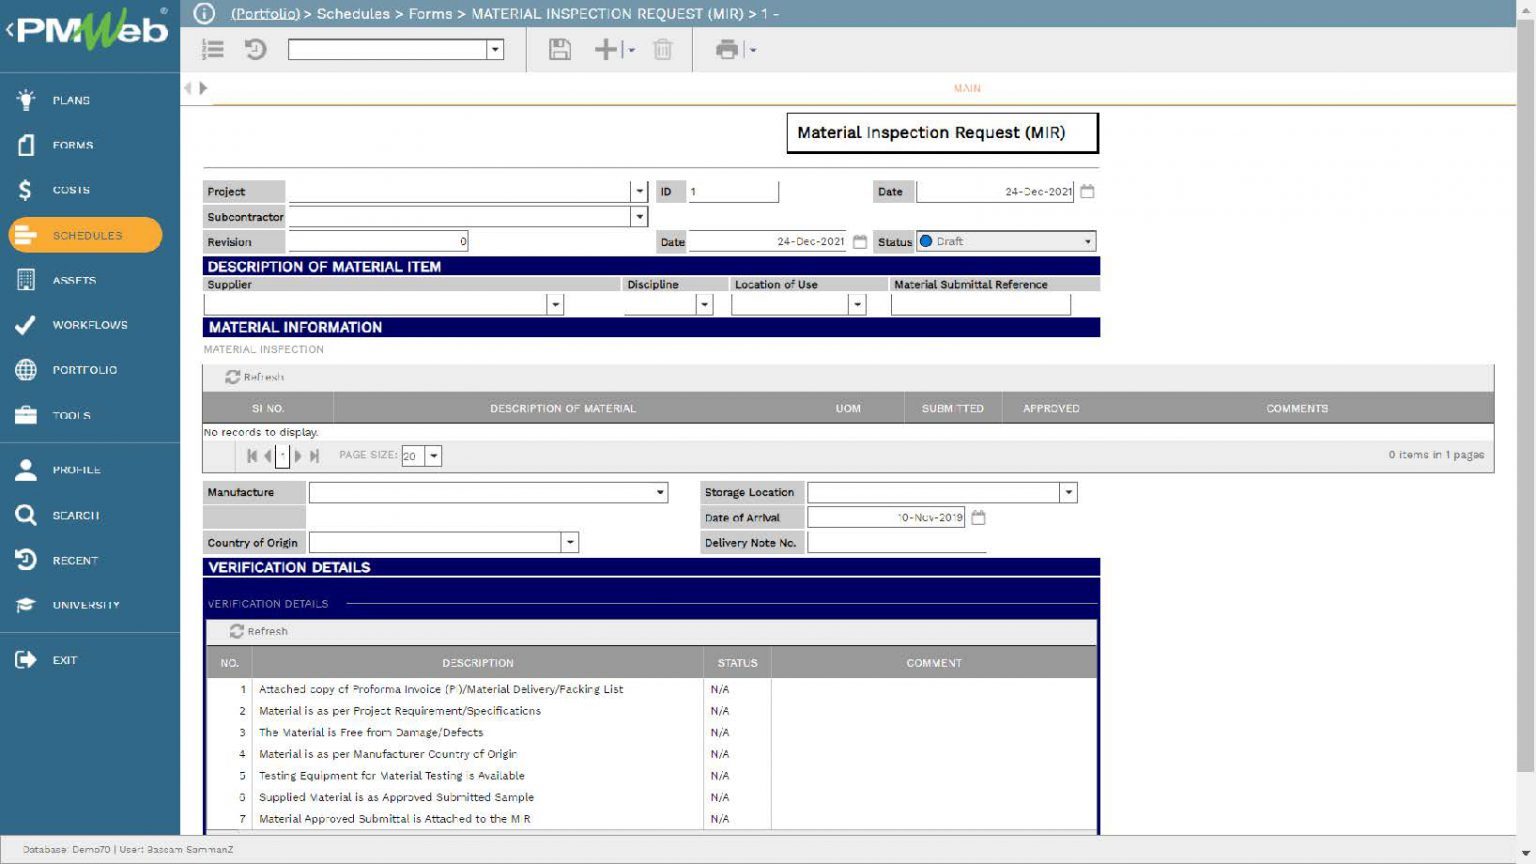The width and height of the screenshot is (1536, 864).
Task: Expand the Status dropdown showing Draft
Action: click(1088, 241)
